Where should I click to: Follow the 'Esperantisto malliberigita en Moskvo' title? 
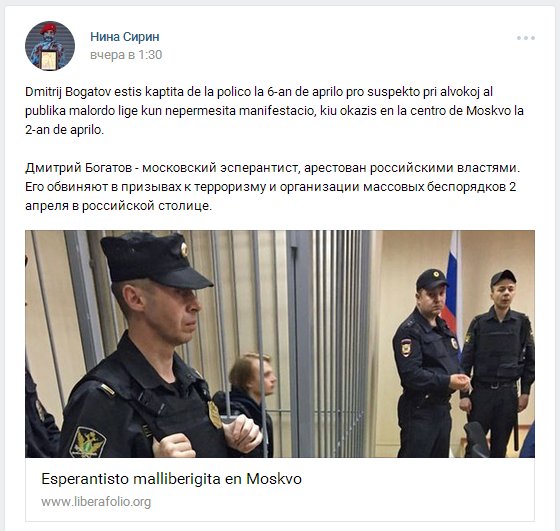tap(171, 479)
